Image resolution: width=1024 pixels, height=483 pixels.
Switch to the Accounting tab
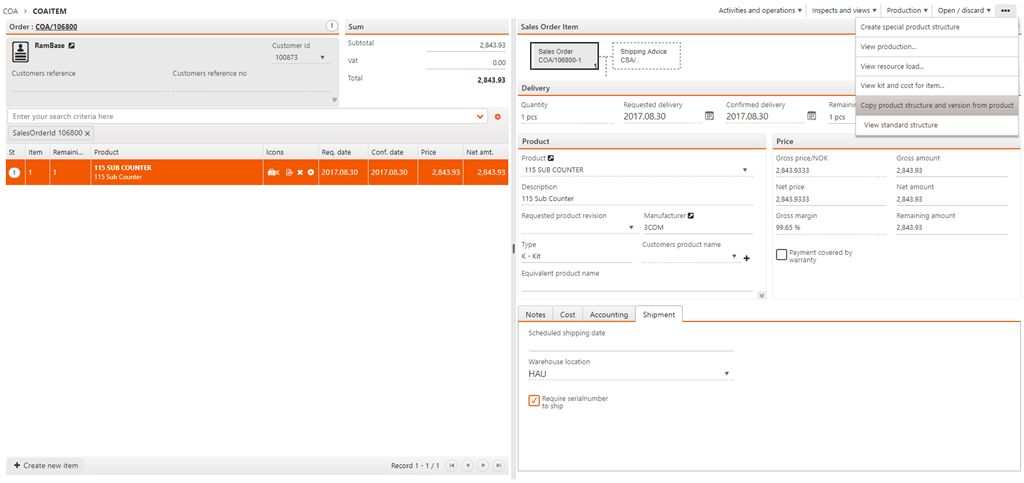coord(608,314)
